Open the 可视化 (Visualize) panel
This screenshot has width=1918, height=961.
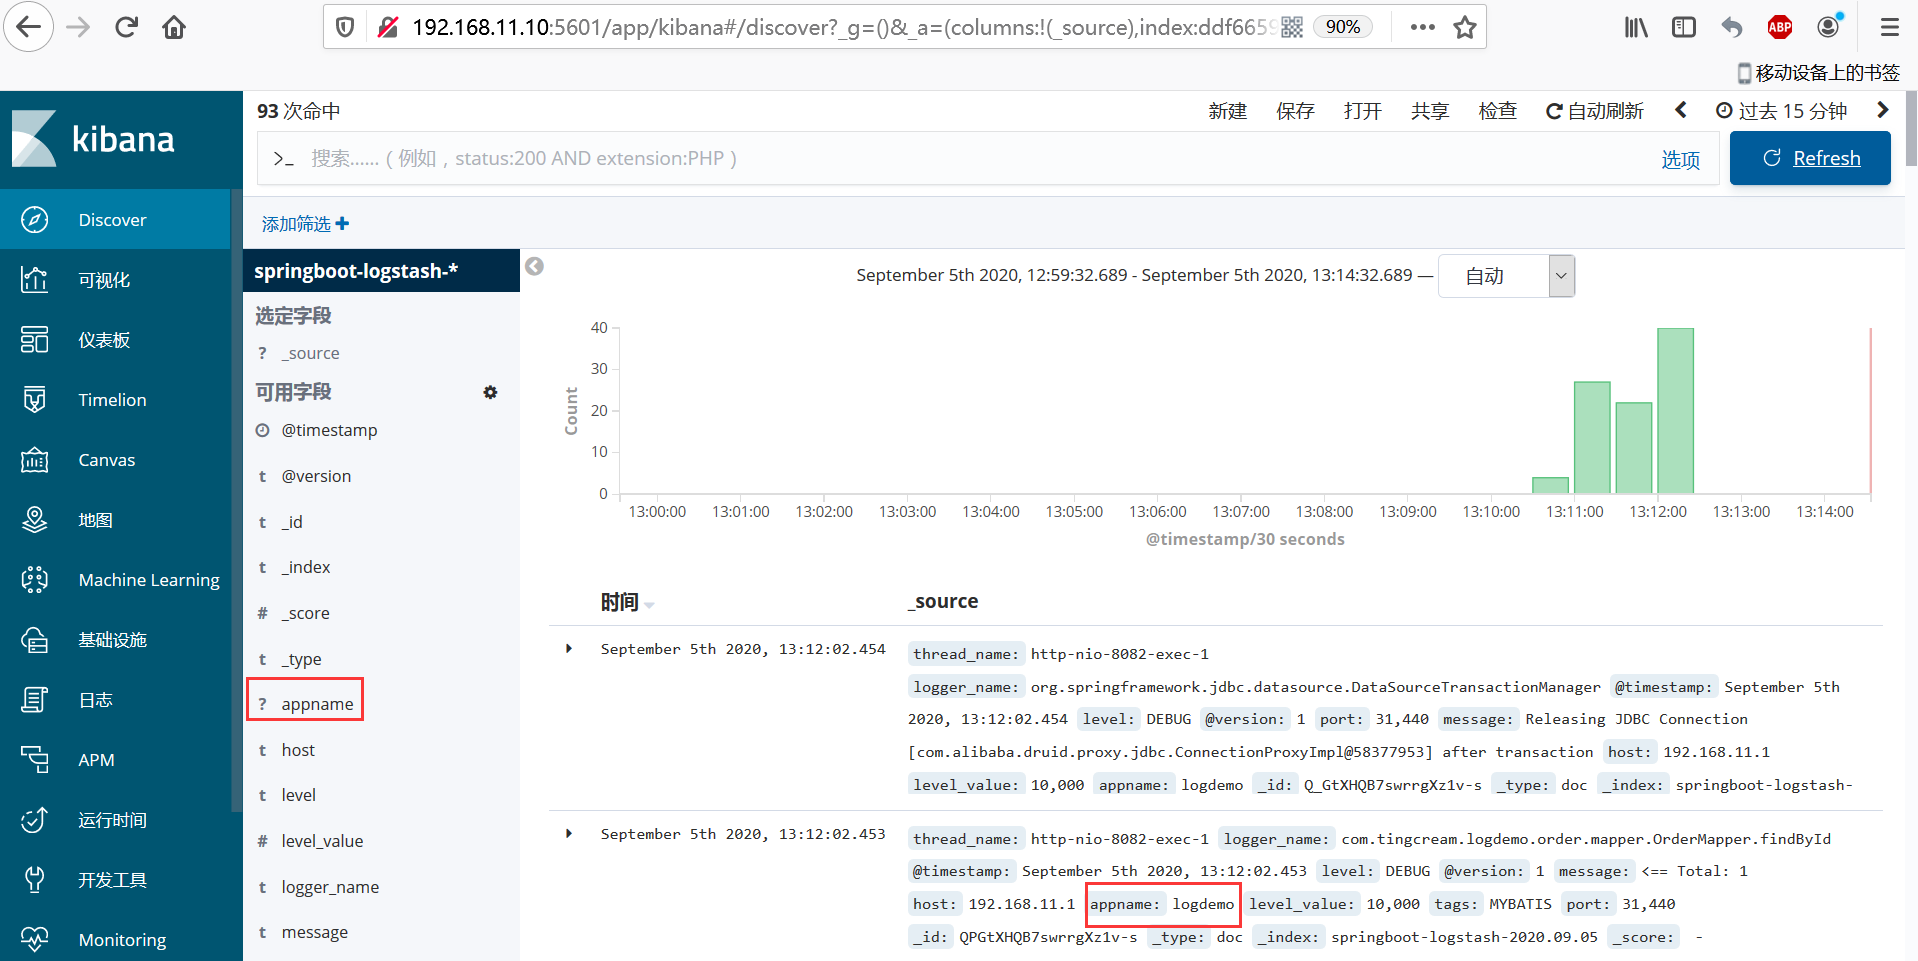(x=104, y=279)
